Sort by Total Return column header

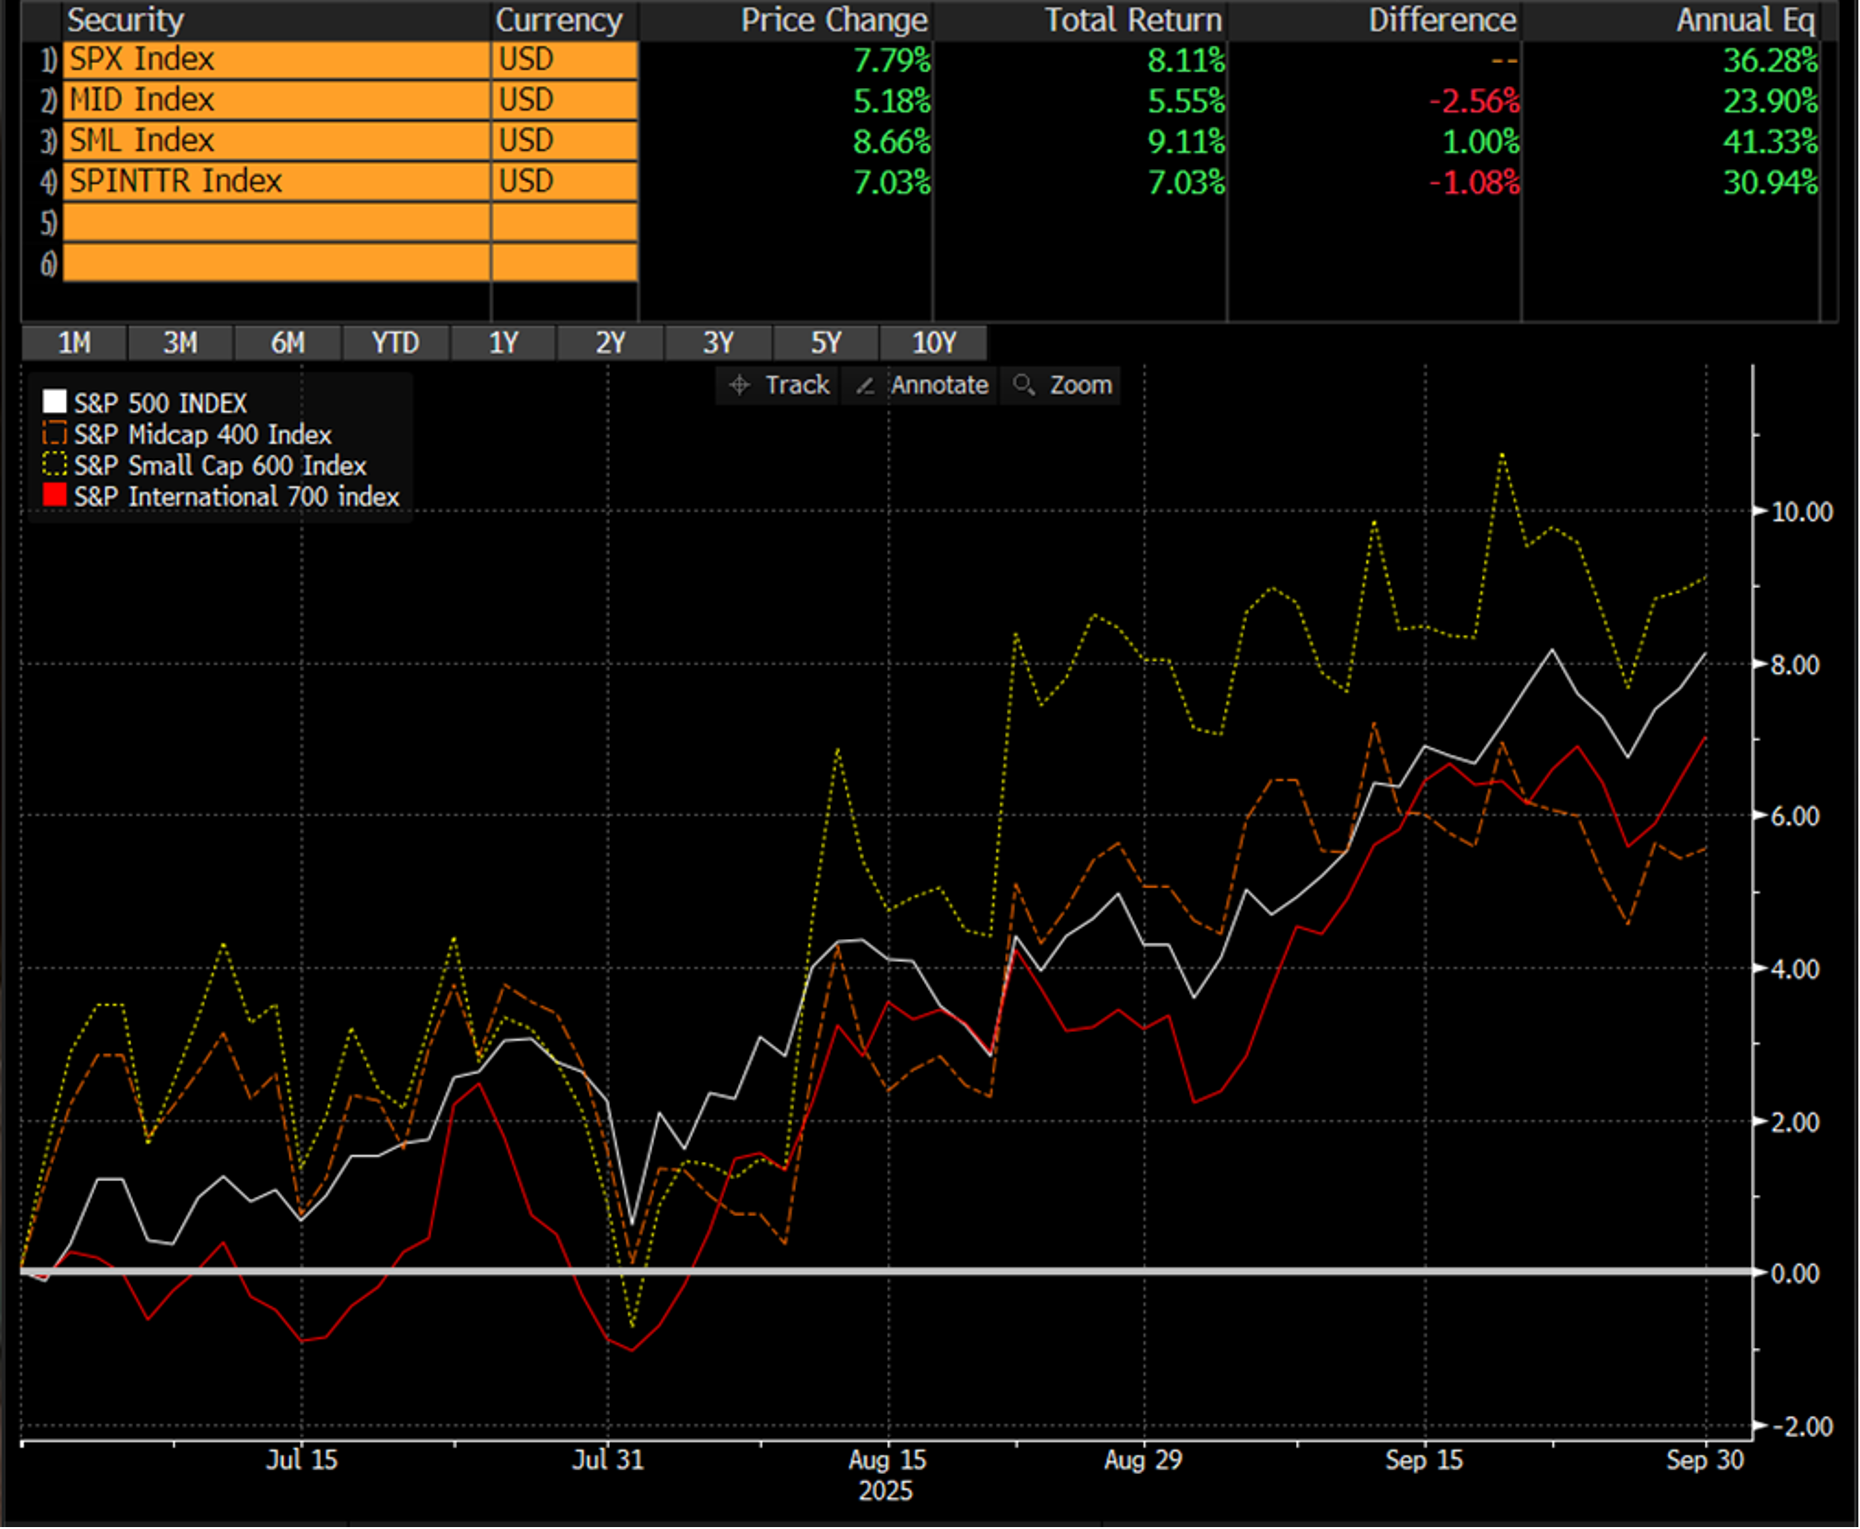[1133, 20]
